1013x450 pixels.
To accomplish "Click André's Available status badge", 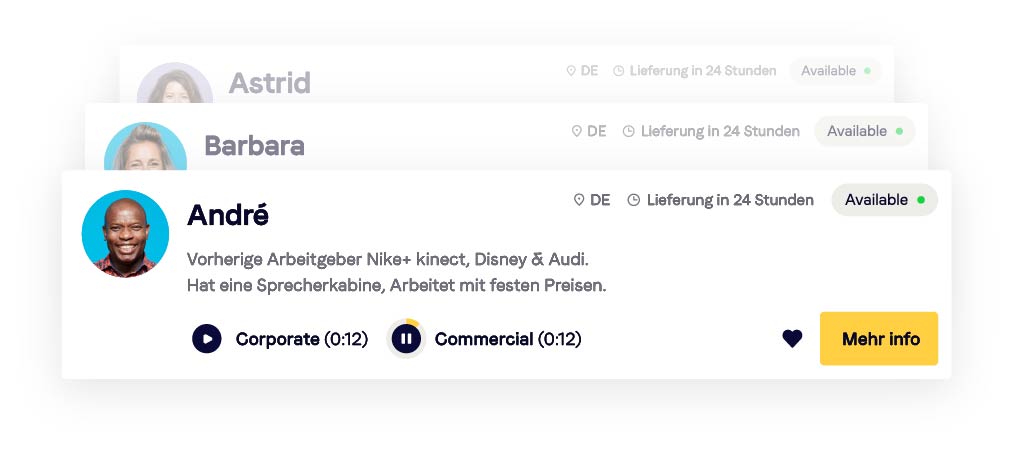I will point(884,200).
